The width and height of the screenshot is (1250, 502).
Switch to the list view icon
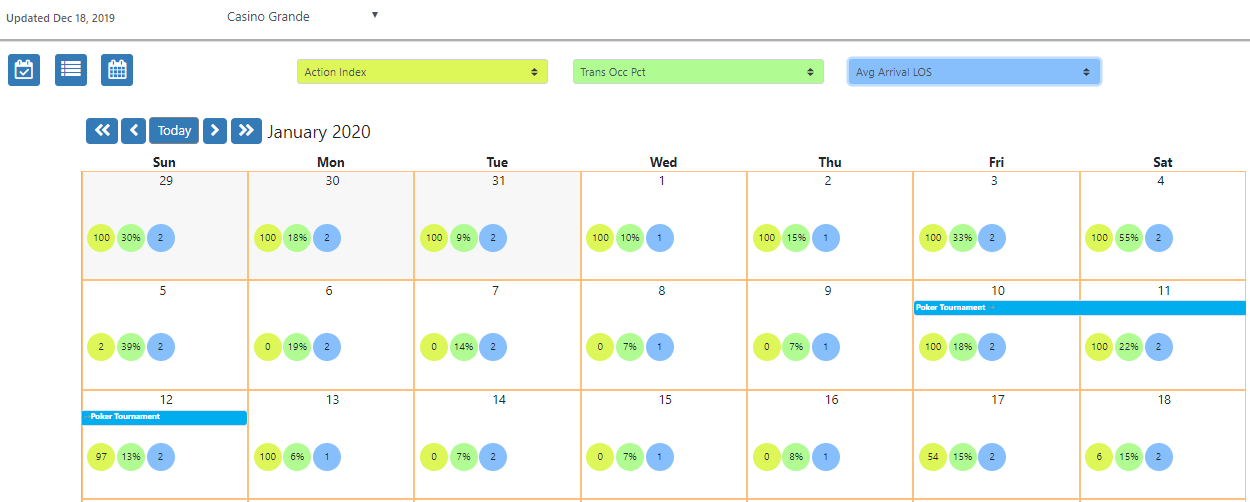[71, 70]
